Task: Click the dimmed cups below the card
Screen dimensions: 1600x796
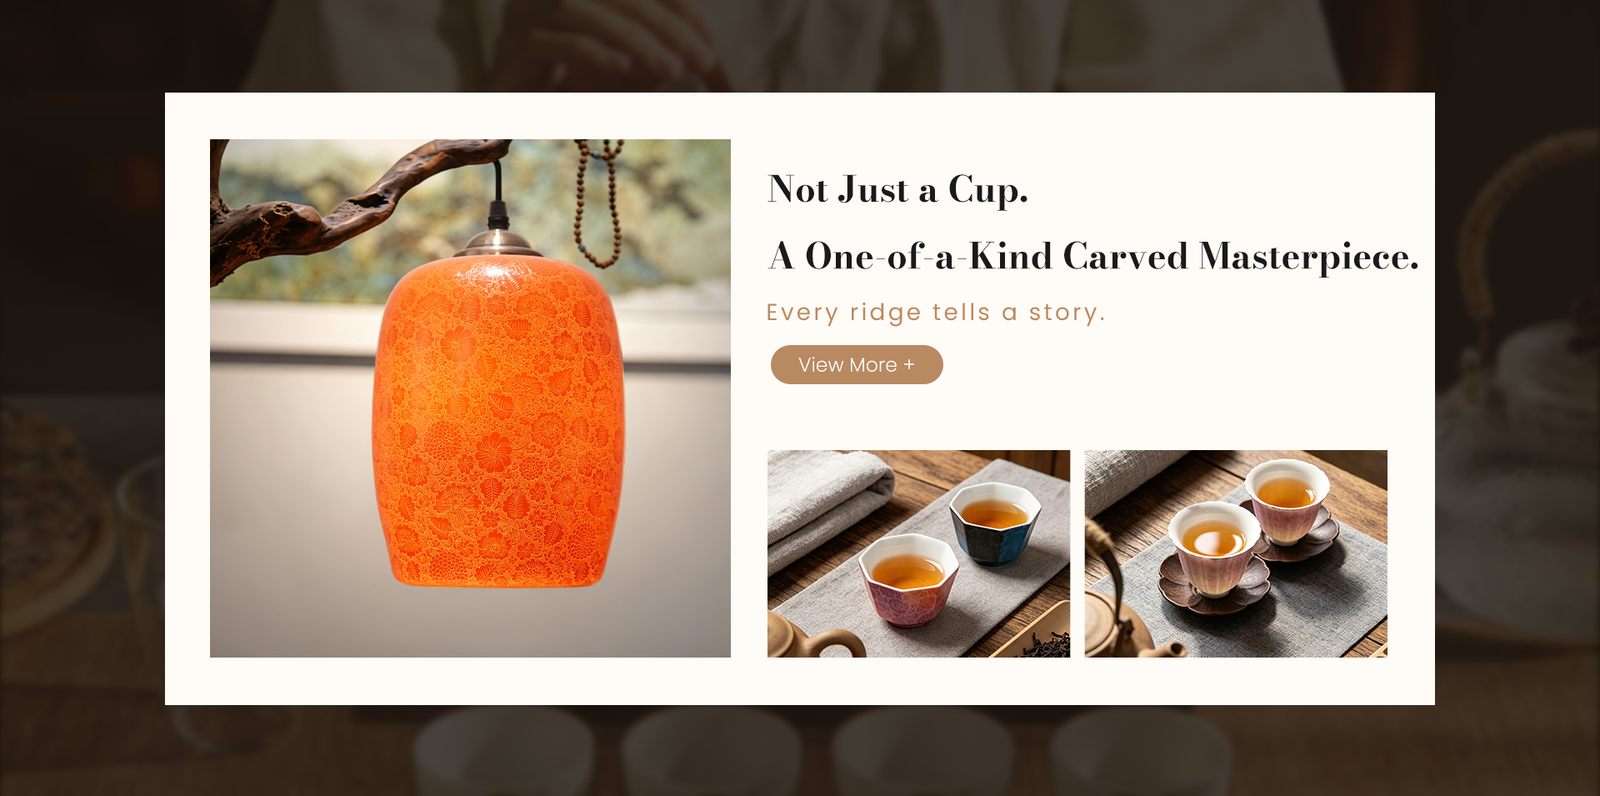Action: coord(820,750)
